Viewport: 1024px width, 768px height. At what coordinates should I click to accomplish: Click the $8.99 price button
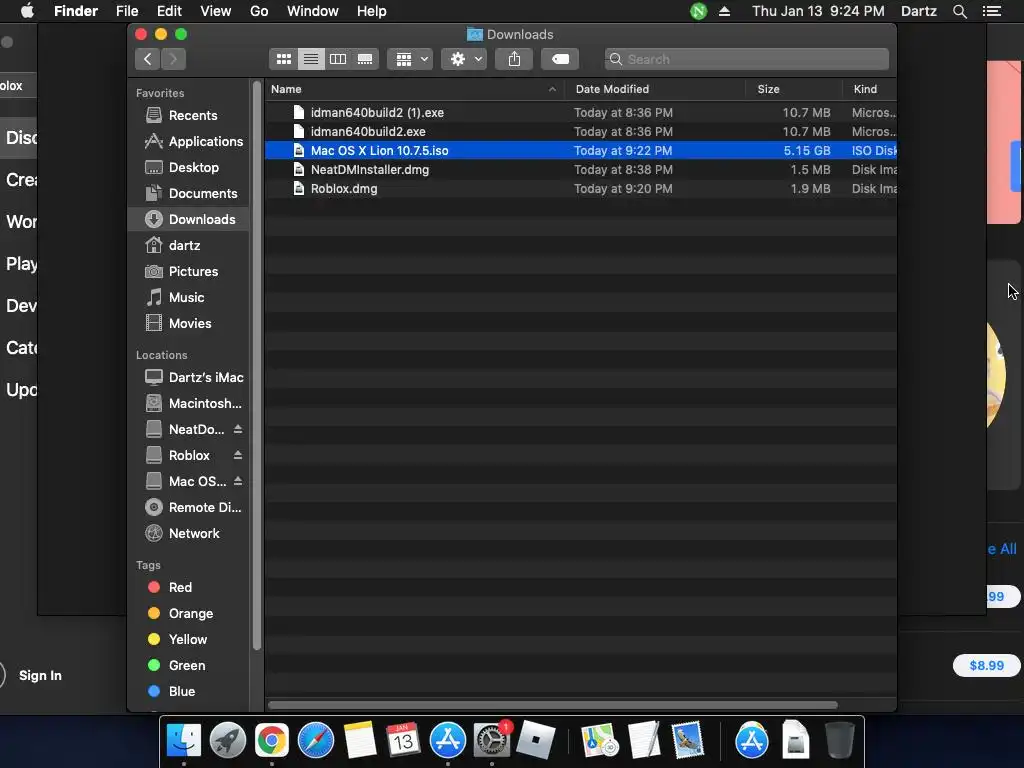tap(986, 665)
